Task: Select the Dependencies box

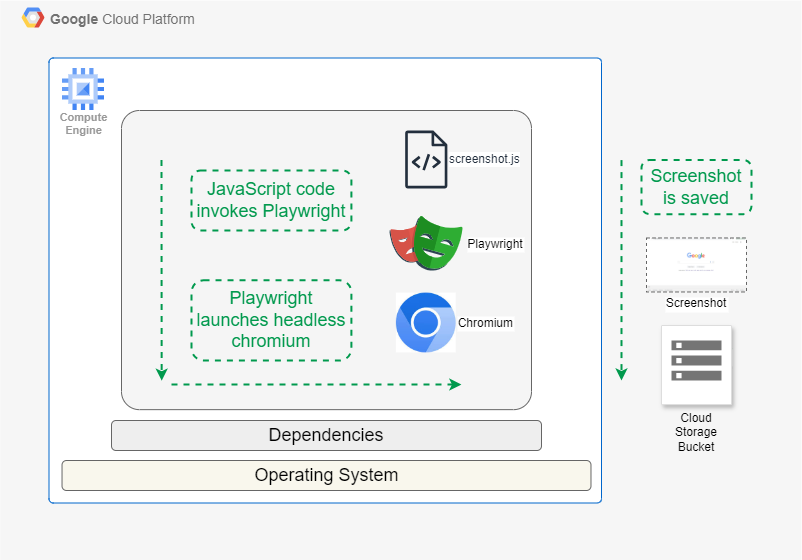Action: pos(326,435)
